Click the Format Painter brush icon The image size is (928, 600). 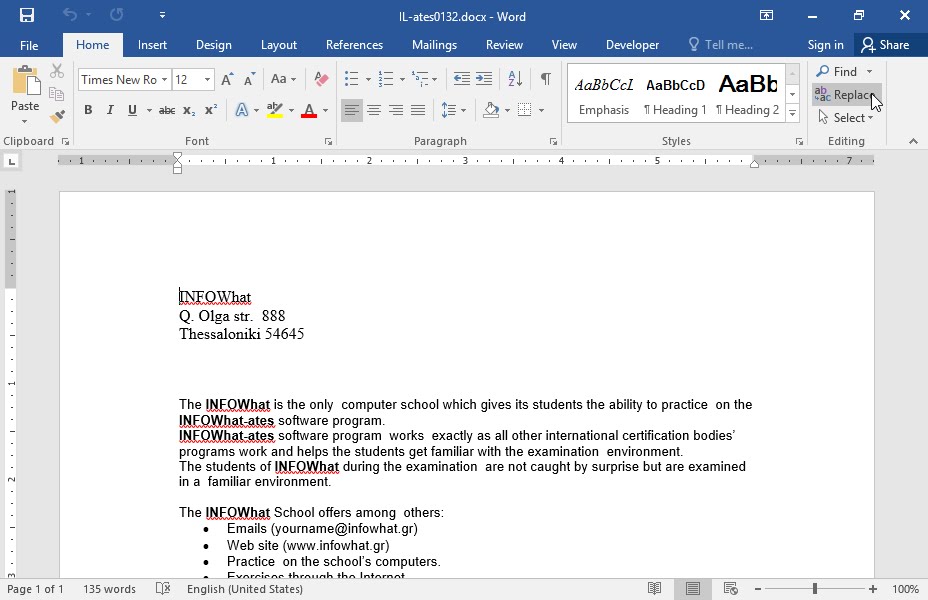click(57, 117)
